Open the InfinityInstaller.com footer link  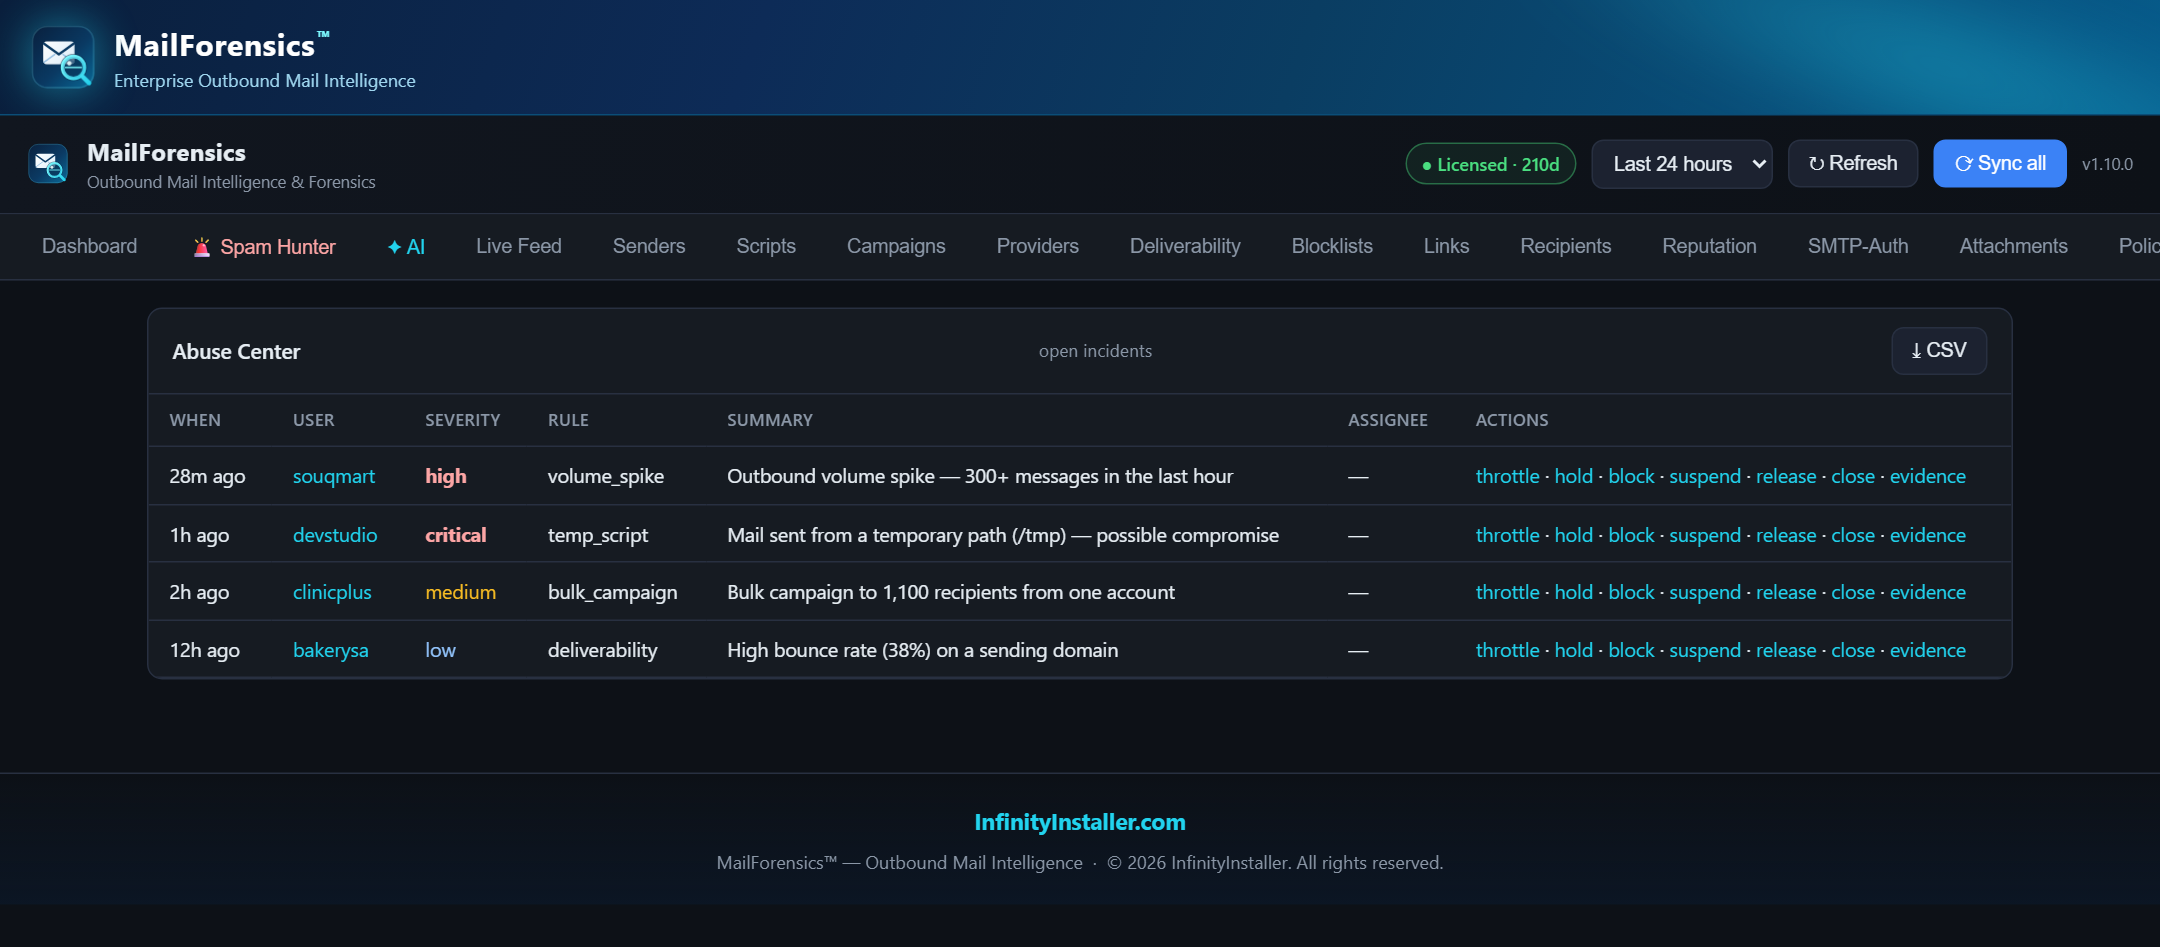coord(1080,822)
